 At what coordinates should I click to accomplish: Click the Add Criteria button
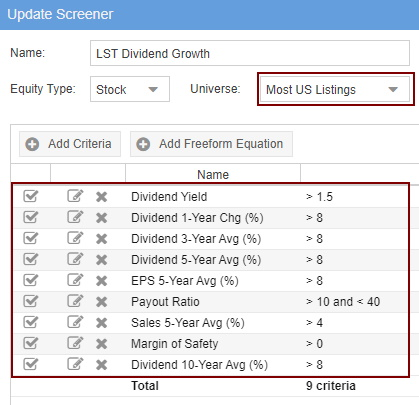(70, 144)
